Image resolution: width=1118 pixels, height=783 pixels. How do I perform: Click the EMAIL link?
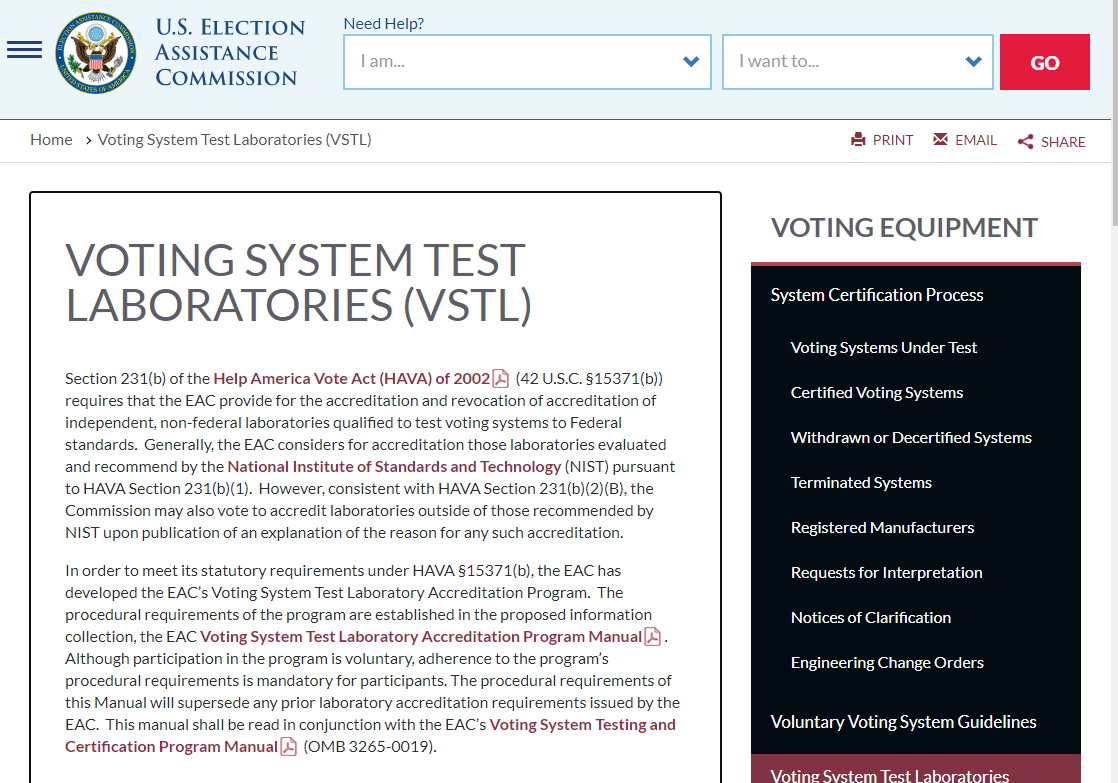coord(976,140)
